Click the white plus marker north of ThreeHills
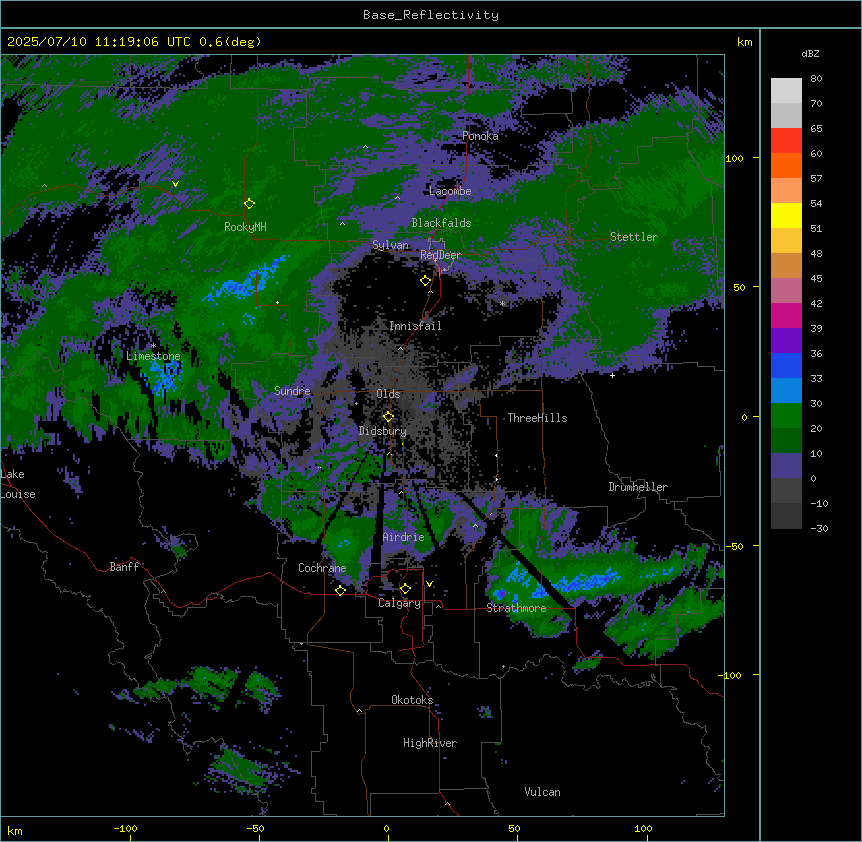The width and height of the screenshot is (862, 842). point(612,375)
